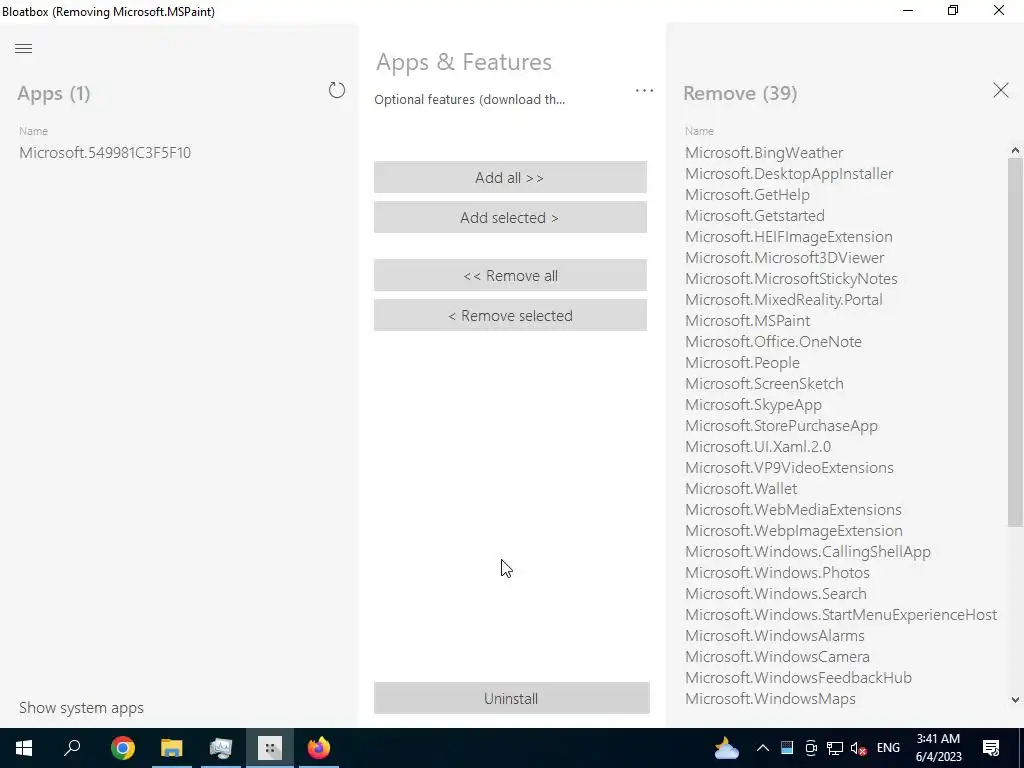Click < Remove selected button

(510, 315)
